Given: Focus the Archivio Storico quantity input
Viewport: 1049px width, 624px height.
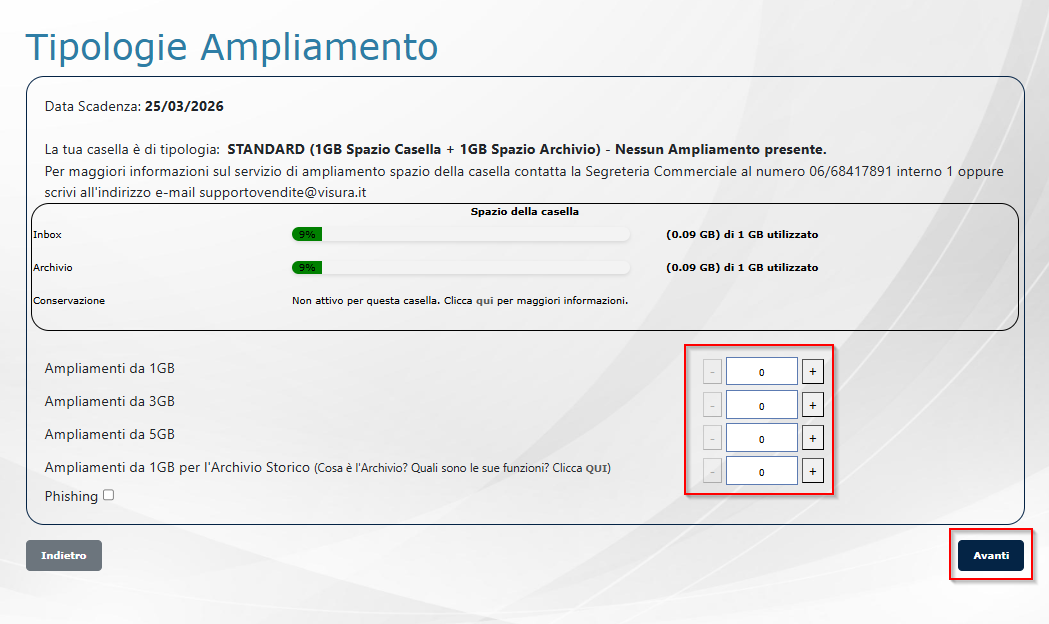Looking at the screenshot, I should click(761, 471).
